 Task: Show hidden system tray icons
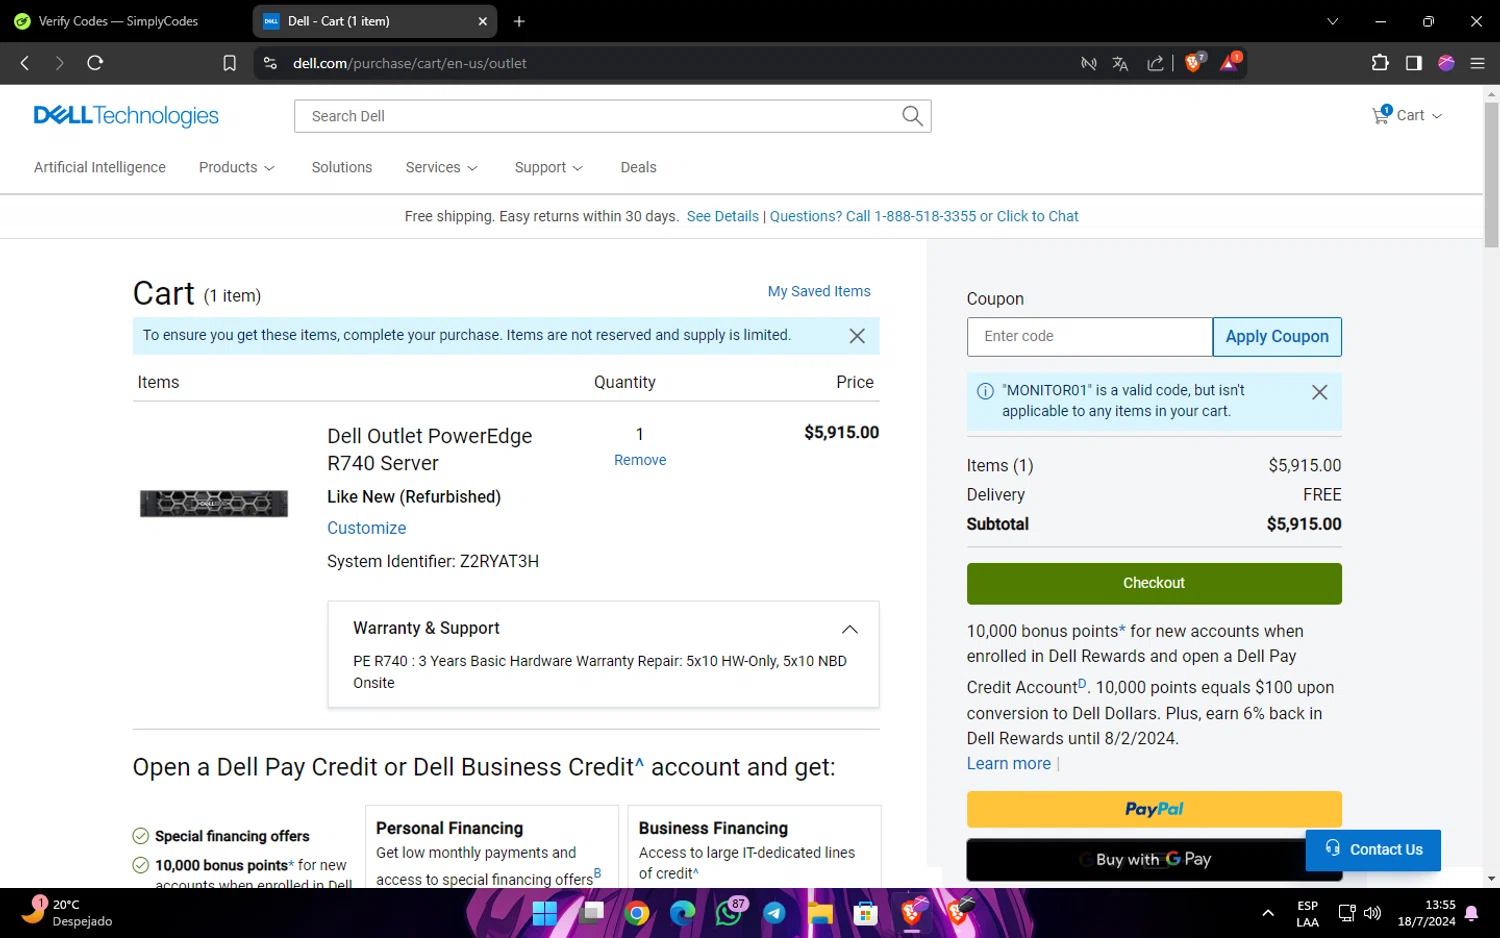tap(1268, 913)
